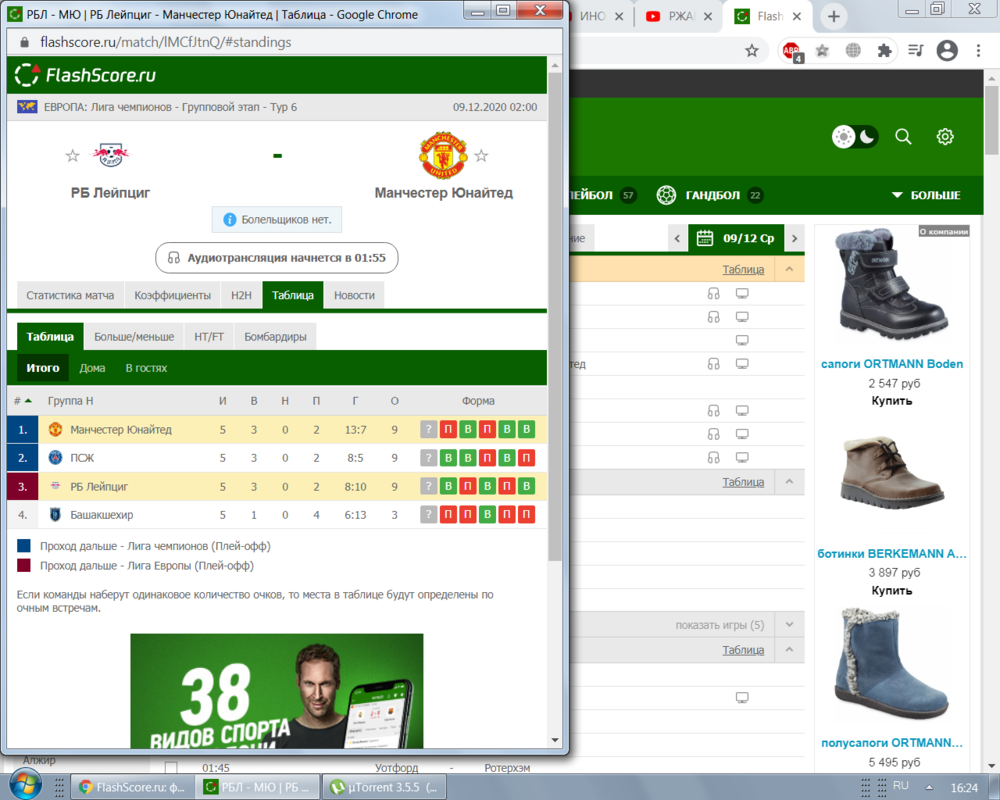
Task: Open the Гандбол sport section
Action: coord(709,195)
